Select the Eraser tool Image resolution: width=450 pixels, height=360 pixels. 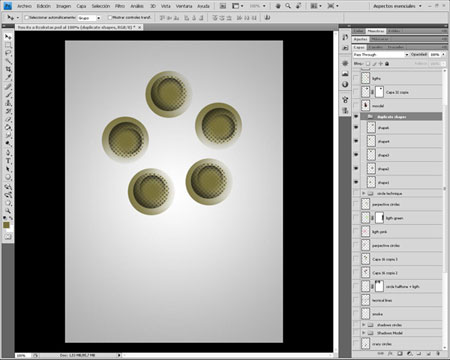8,119
